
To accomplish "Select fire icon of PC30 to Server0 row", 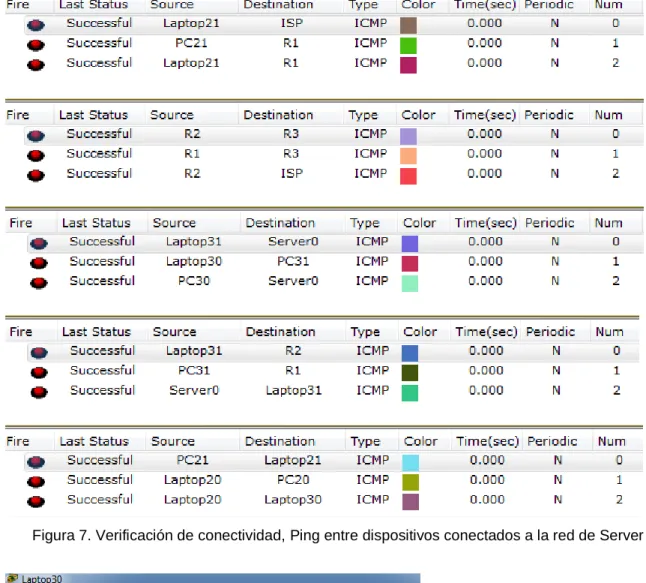I will (x=39, y=283).
